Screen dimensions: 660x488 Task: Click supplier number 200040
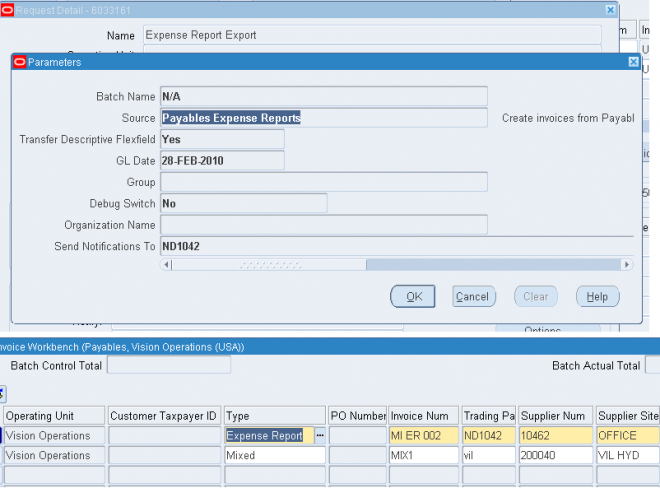point(556,455)
